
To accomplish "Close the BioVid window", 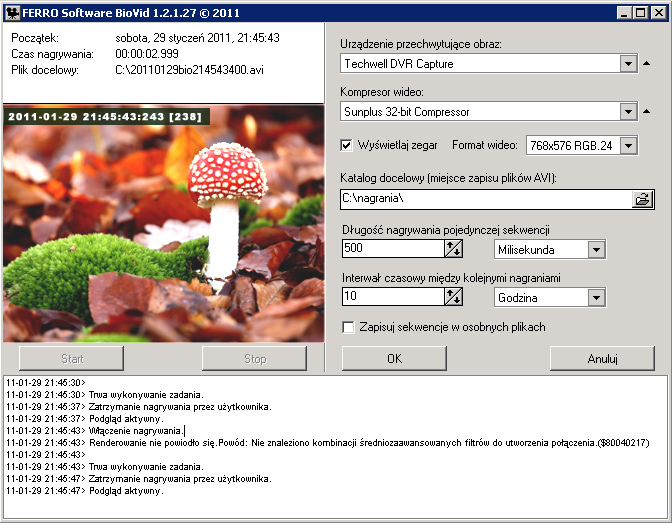I will pos(659,13).
